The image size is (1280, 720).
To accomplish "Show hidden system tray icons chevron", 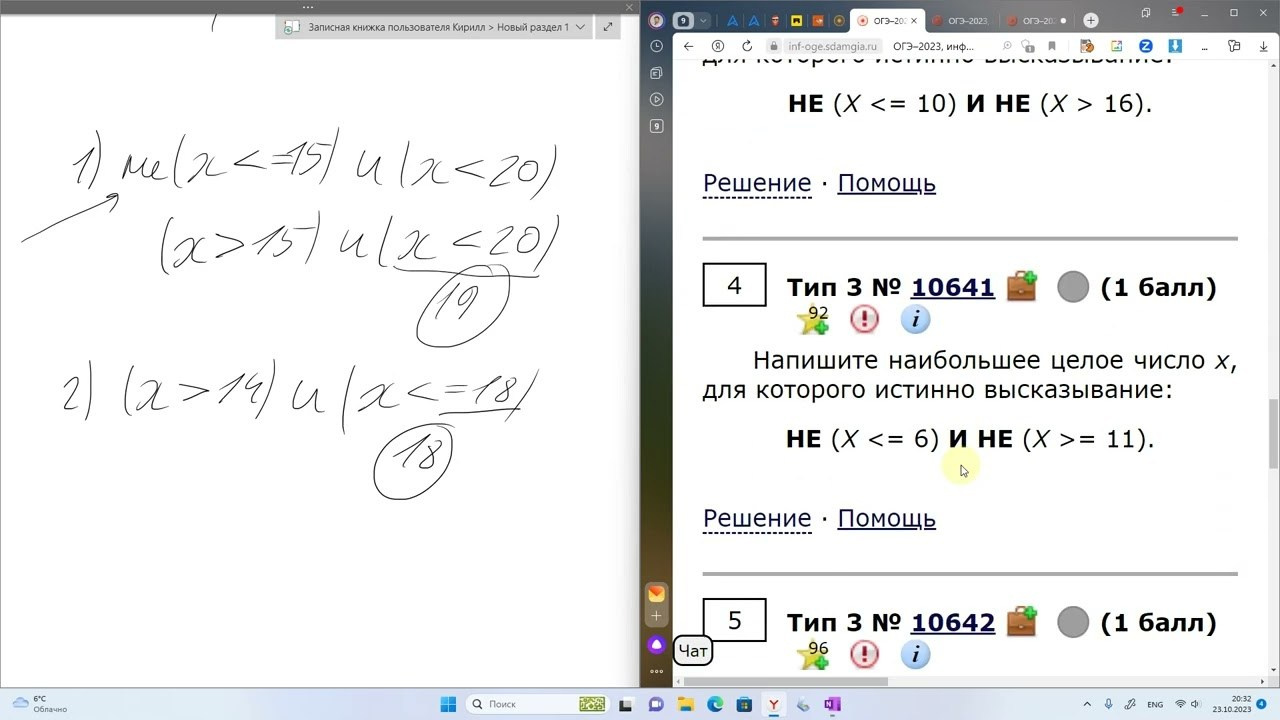I will [1086, 704].
